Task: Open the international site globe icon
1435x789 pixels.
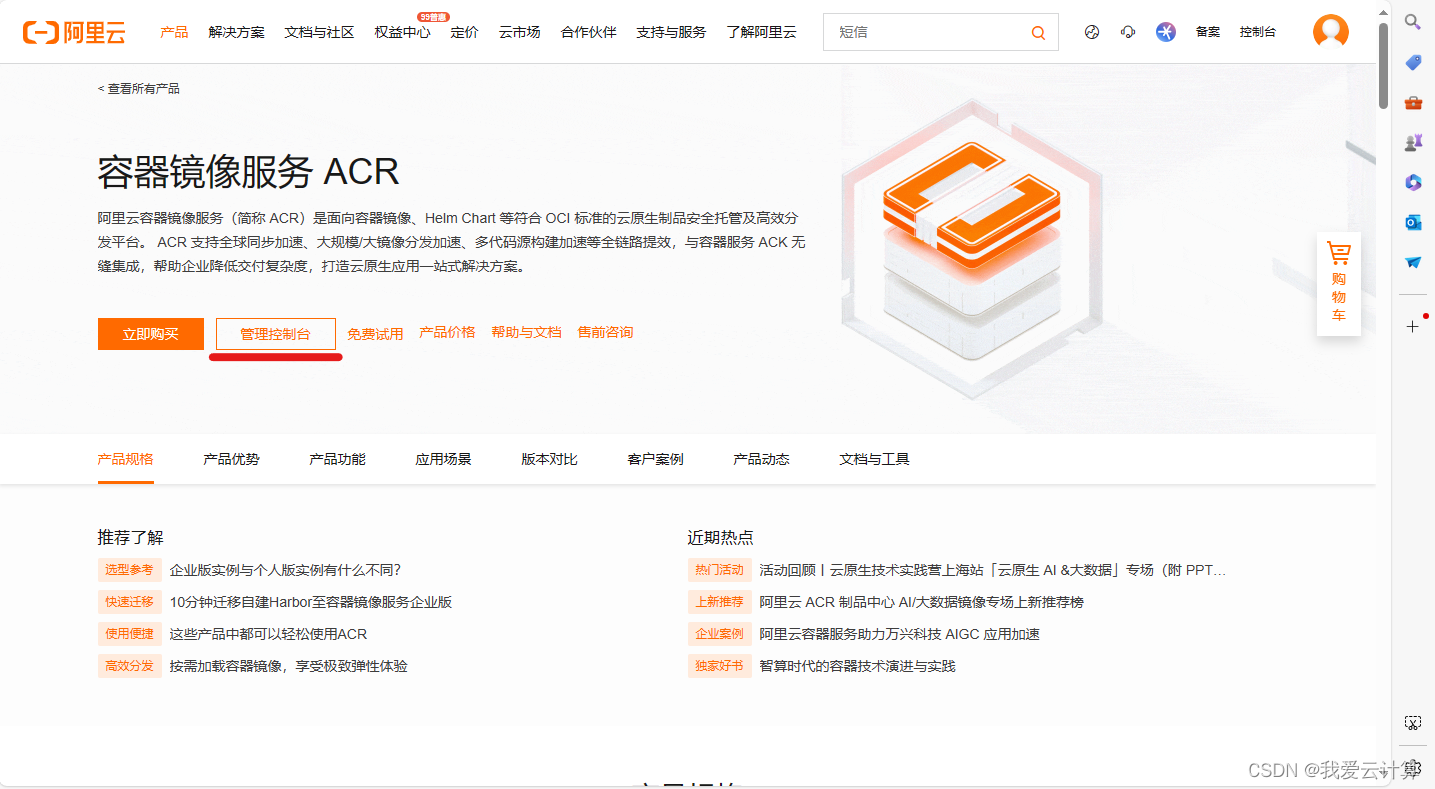Action: click(1092, 32)
